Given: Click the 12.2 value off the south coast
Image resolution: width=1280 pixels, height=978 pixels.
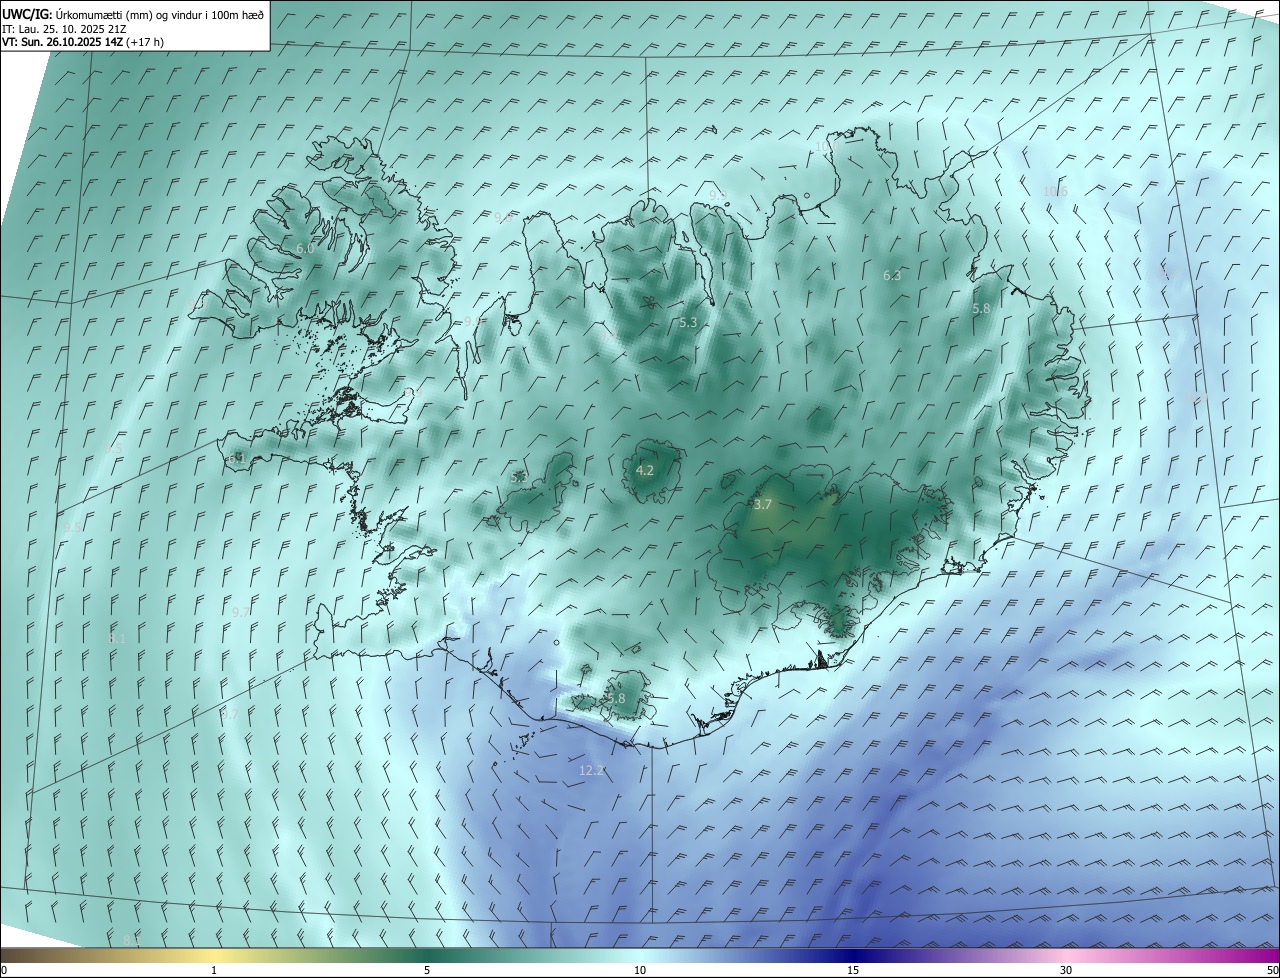Looking at the screenshot, I should tap(592, 771).
